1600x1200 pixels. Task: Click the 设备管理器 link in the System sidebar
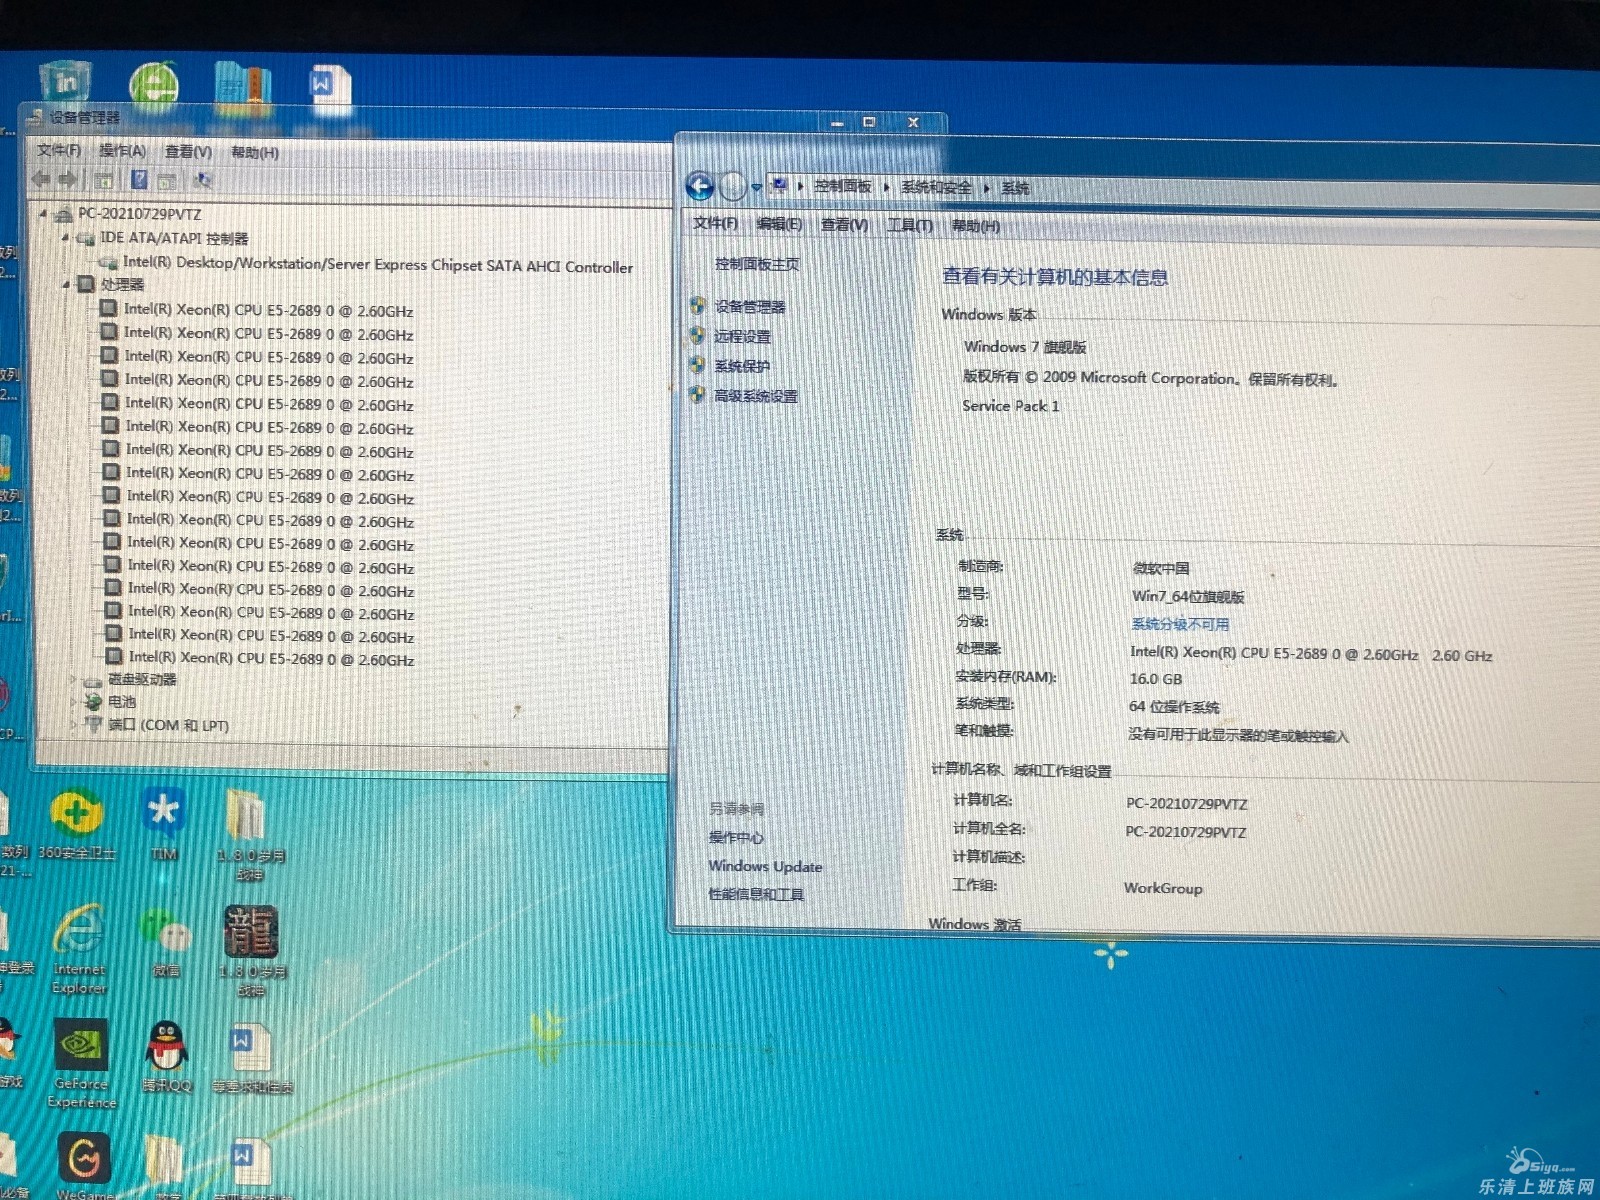point(750,307)
